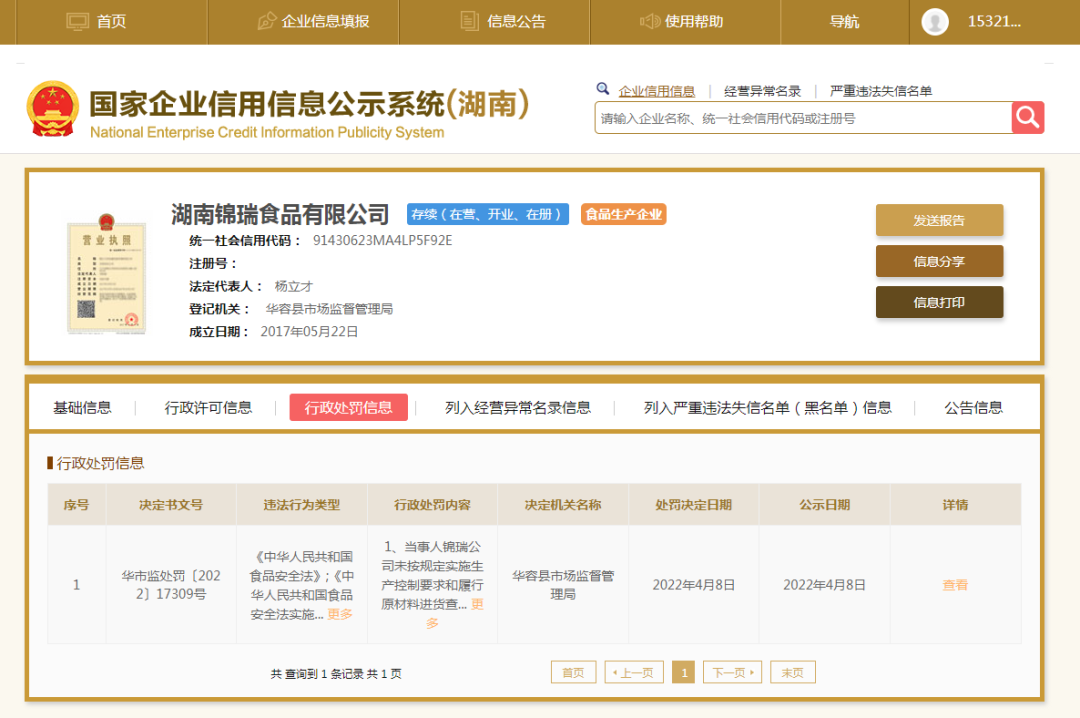This screenshot has width=1080, height=718.
Task: Select 严重违法失信名单 search category
Action: (880, 91)
